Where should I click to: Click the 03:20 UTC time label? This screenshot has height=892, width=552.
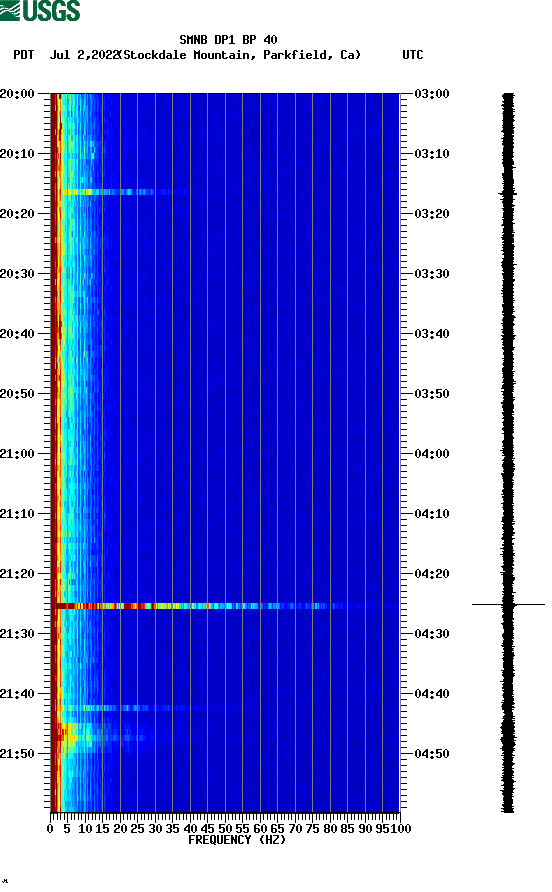click(x=432, y=214)
